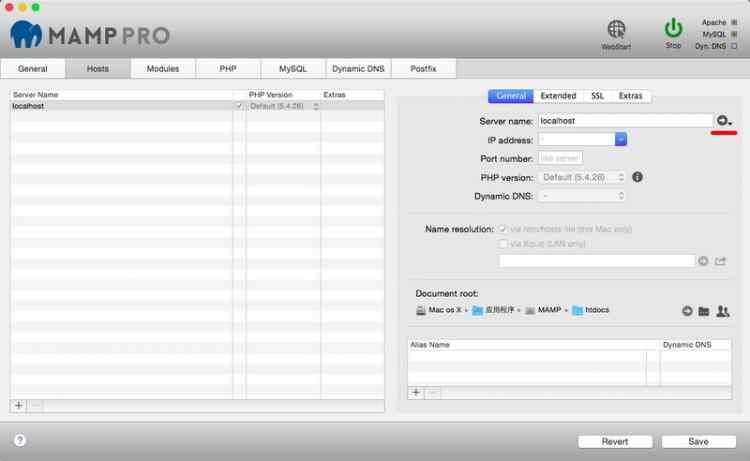
Task: Click the Revert button
Action: (x=615, y=441)
